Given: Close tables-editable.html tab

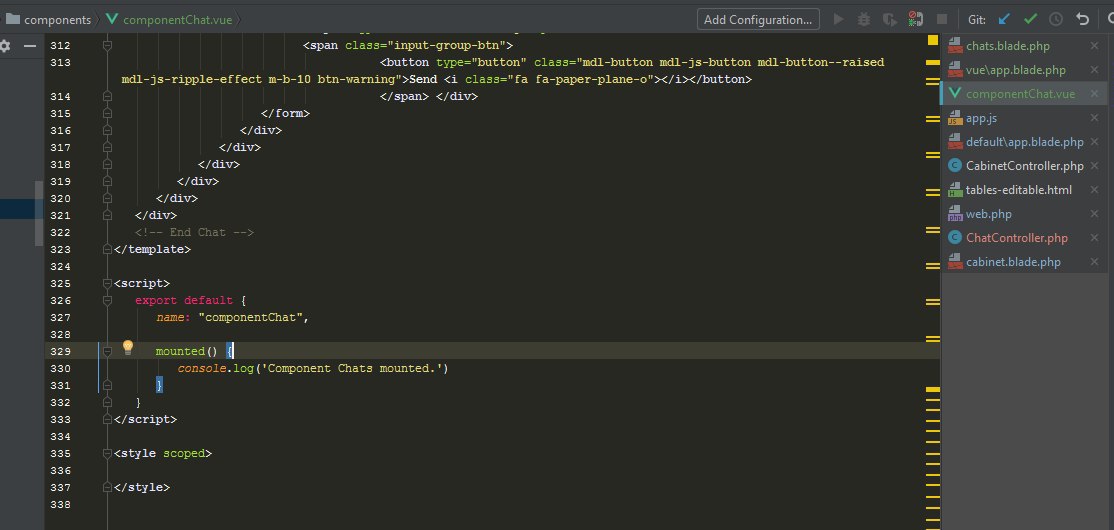Looking at the screenshot, I should point(1094,190).
